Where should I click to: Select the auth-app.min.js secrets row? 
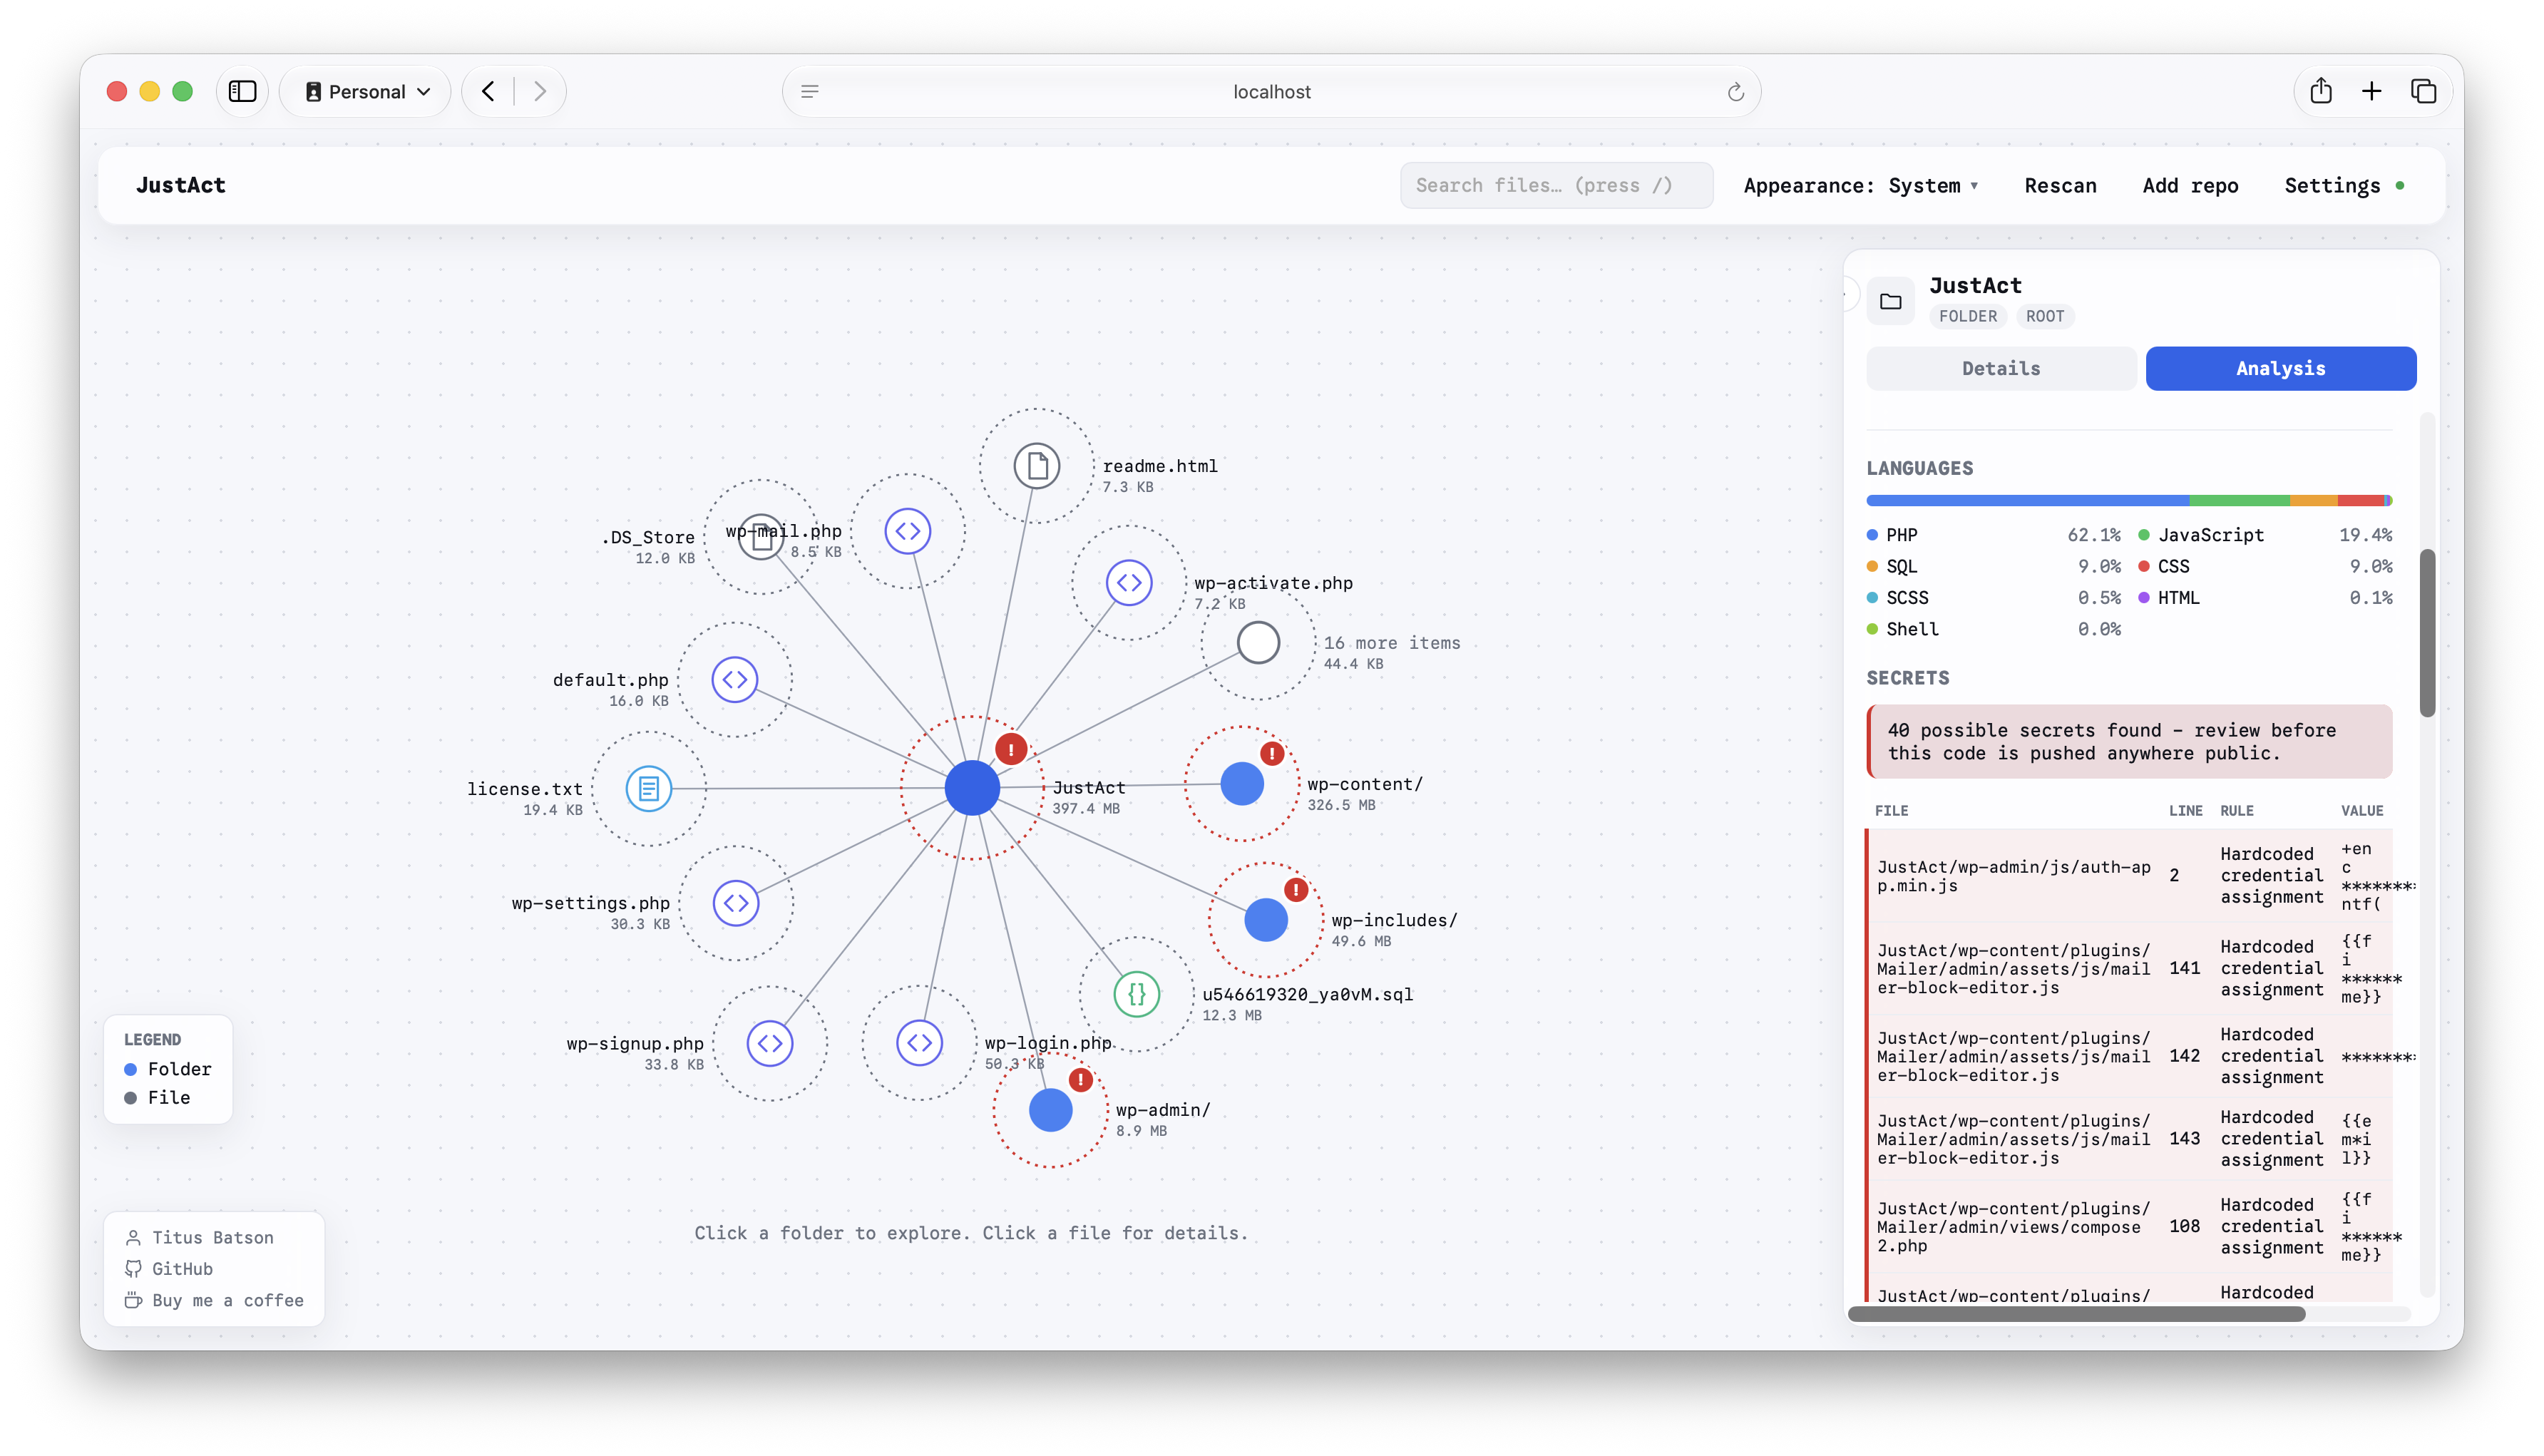tap(2128, 876)
